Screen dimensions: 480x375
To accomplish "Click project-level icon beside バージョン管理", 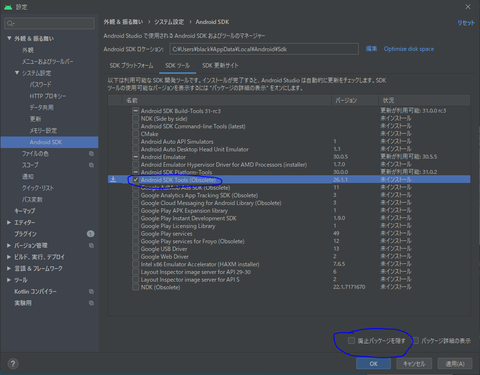I will (91, 246).
